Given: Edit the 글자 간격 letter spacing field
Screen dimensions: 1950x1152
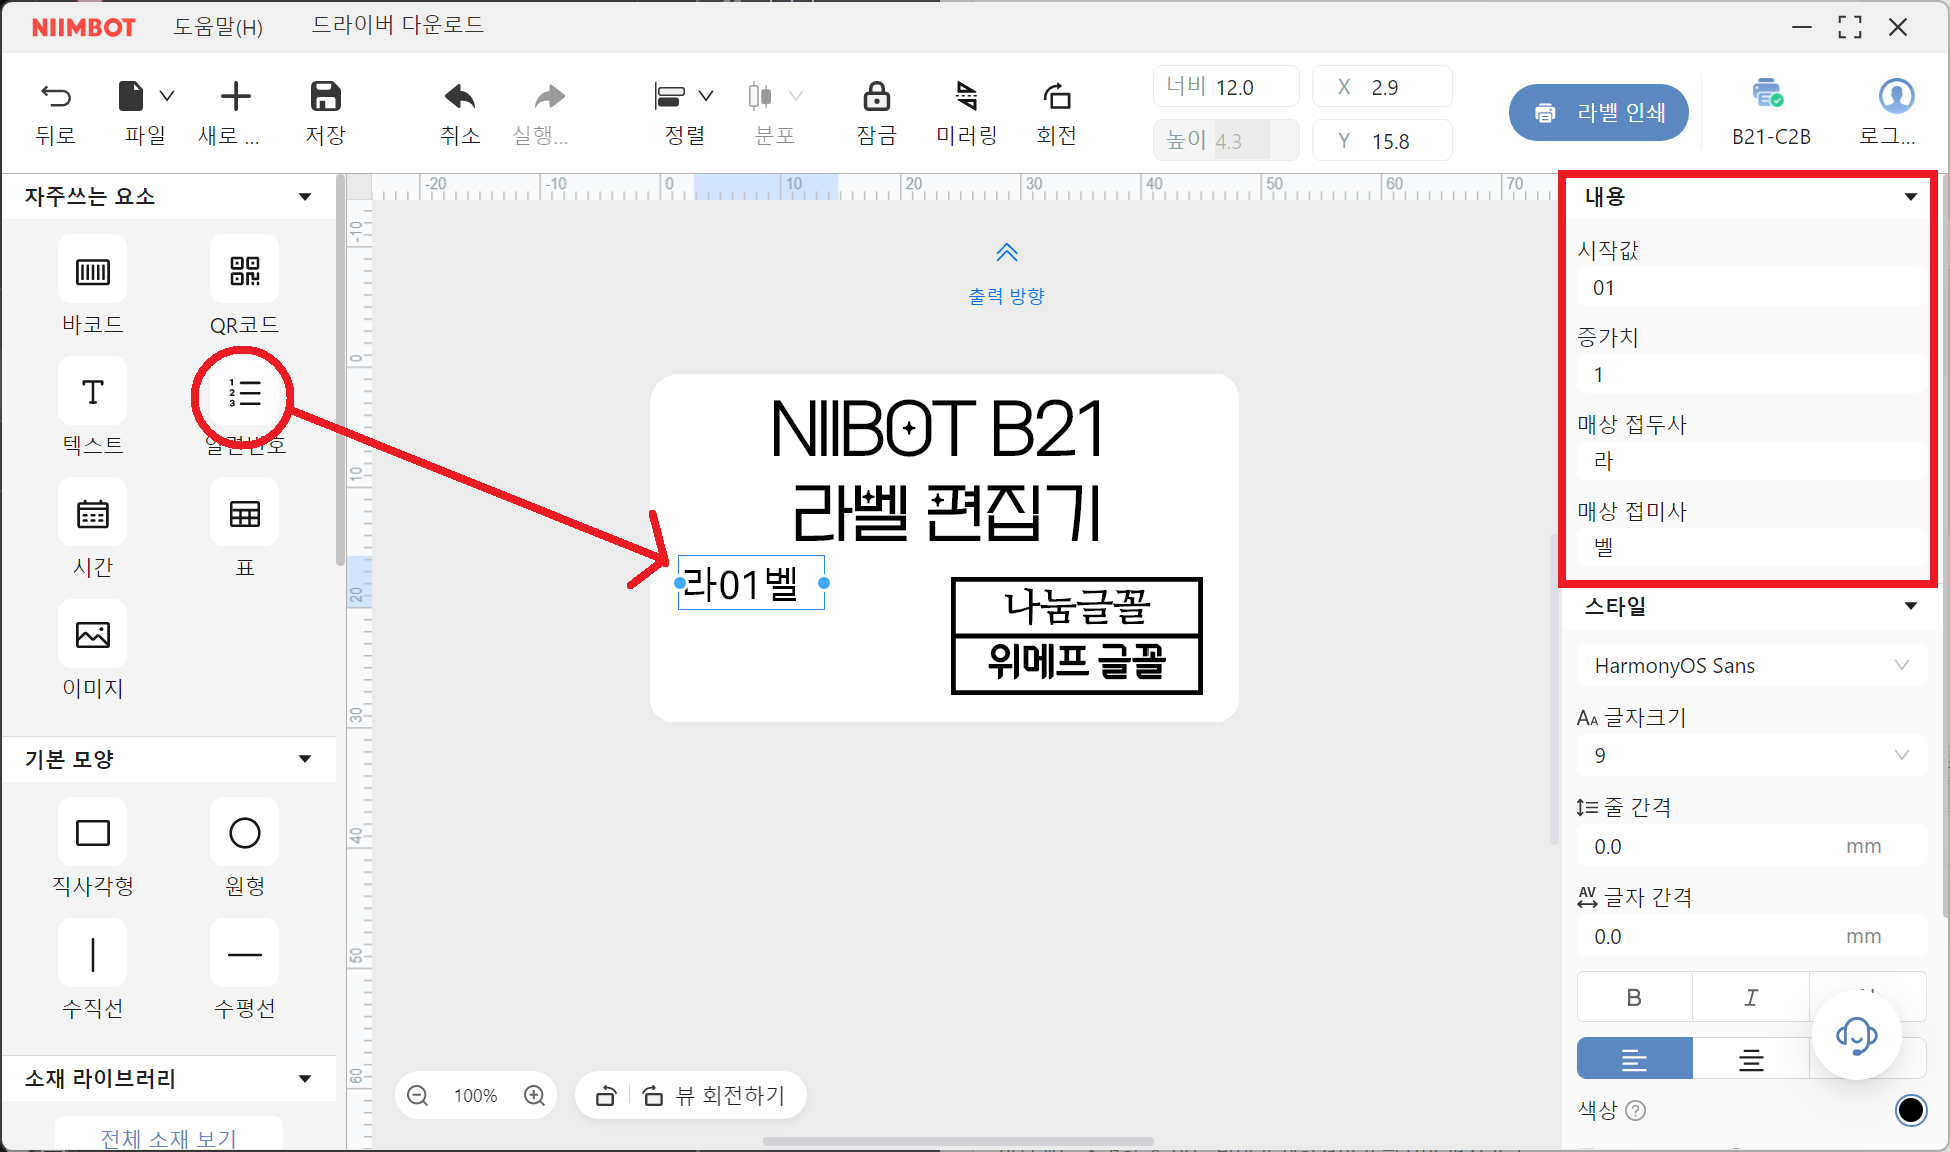Looking at the screenshot, I should coord(1751,937).
